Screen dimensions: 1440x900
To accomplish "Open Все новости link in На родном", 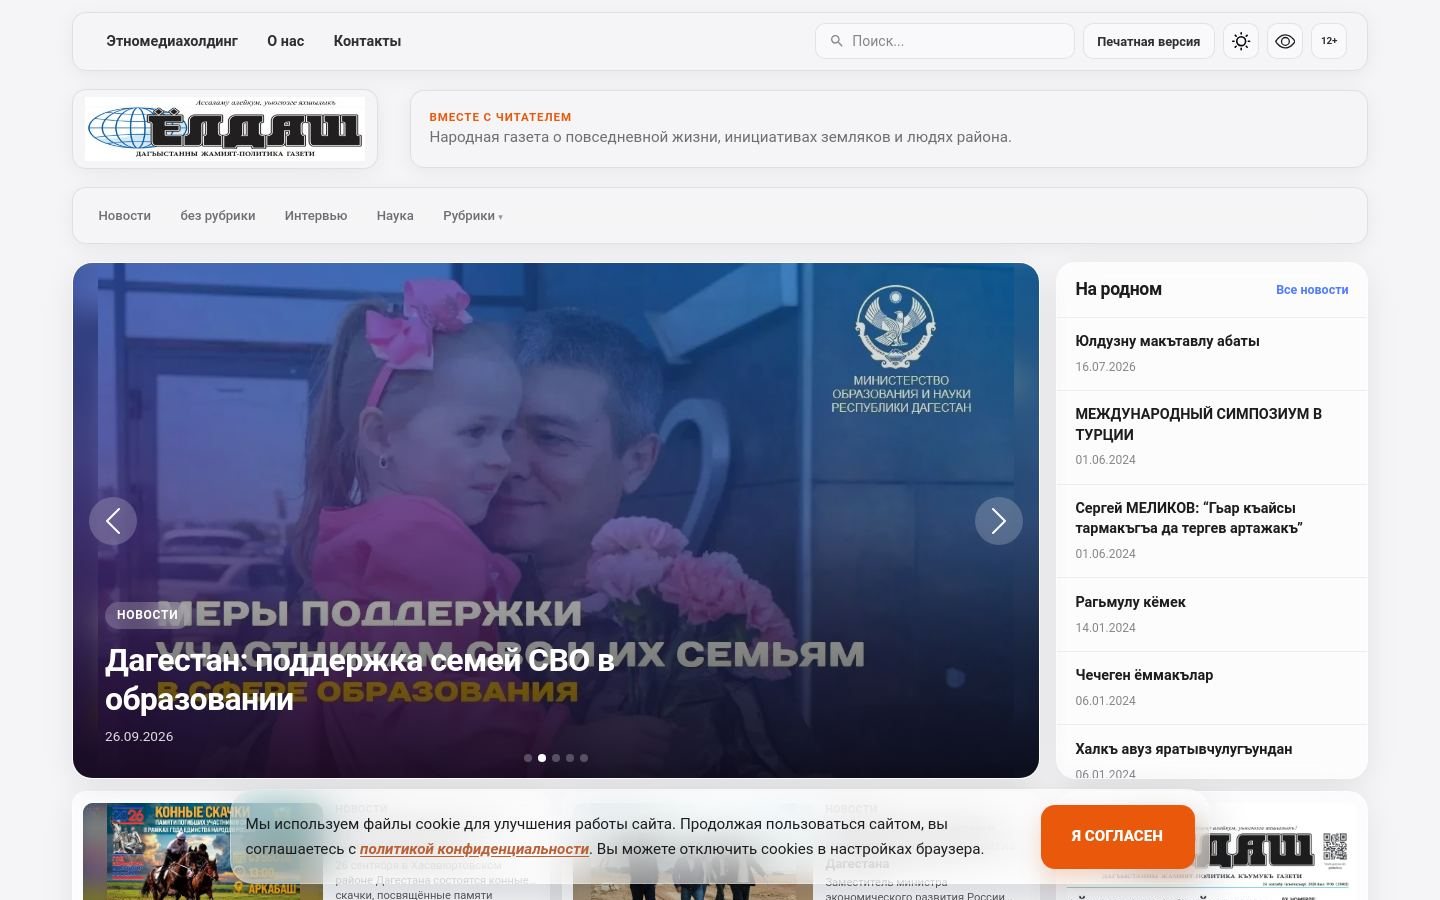I will tap(1312, 290).
